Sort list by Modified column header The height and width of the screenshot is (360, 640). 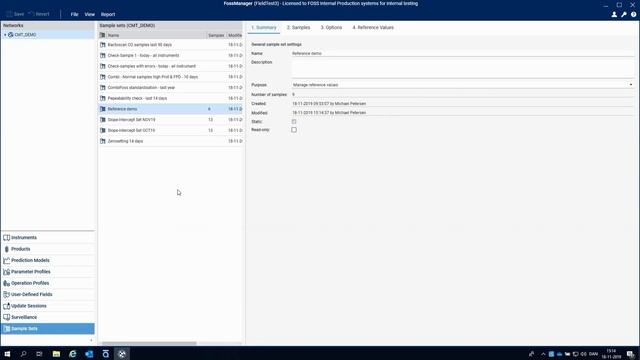235,36
